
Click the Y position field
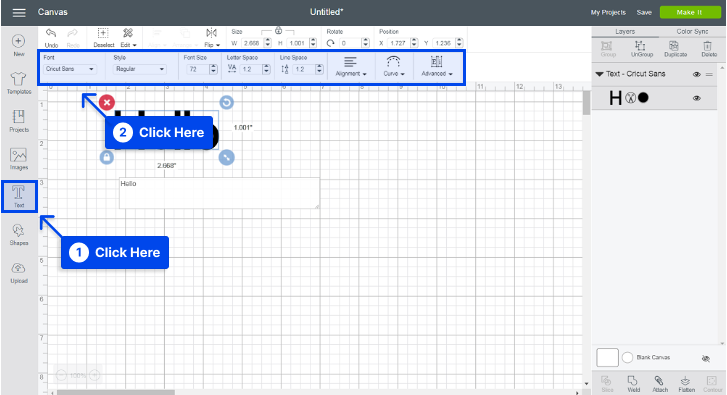pos(444,43)
